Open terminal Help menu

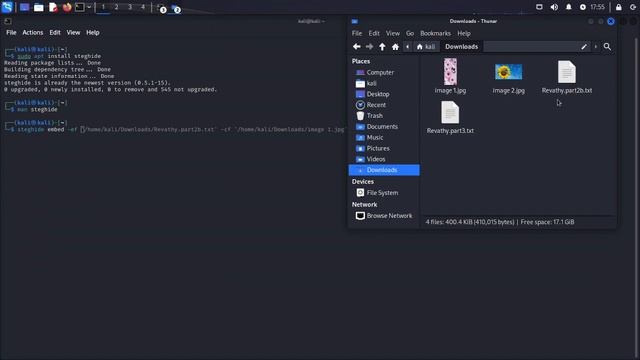(93, 33)
